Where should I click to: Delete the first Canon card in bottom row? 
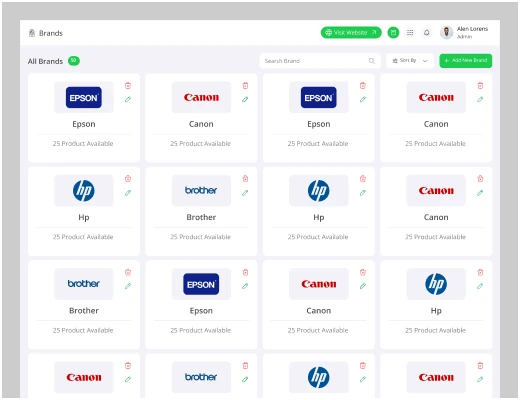point(128,366)
